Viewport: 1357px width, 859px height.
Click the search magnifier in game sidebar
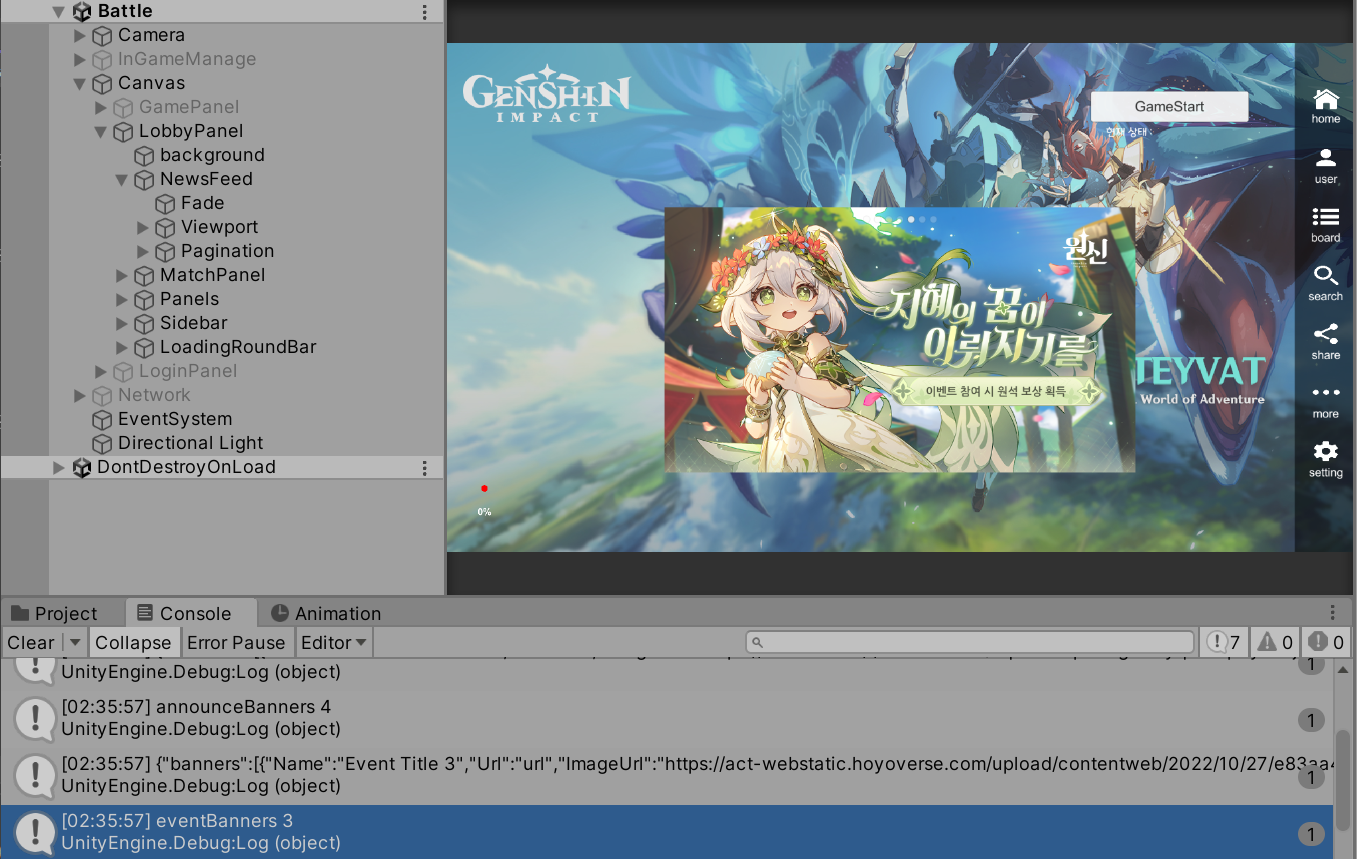(1326, 275)
